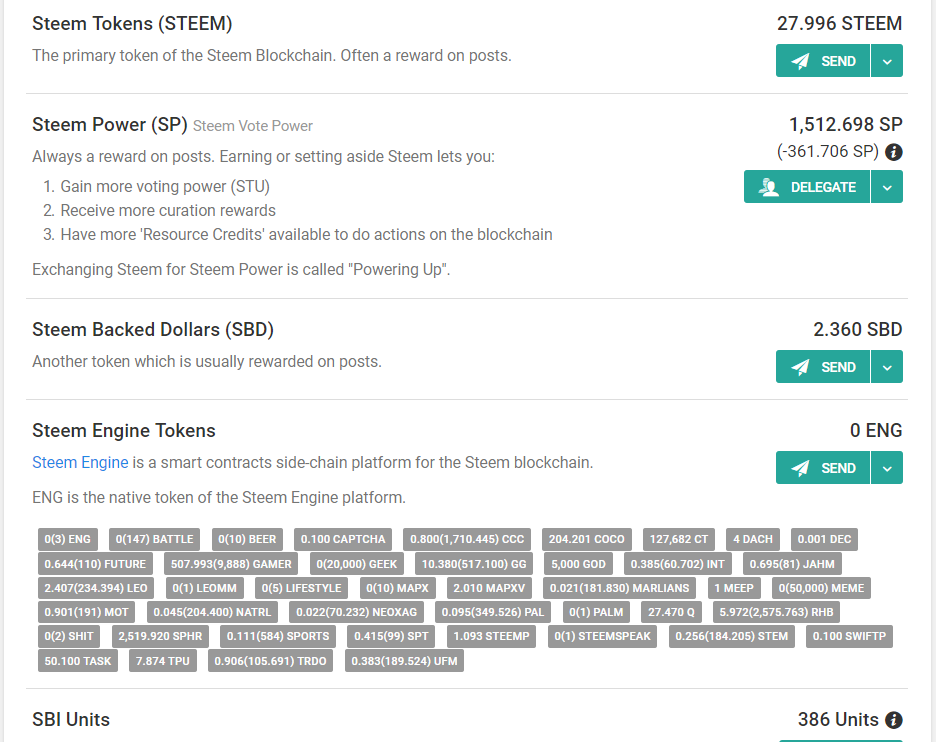Click the 0(10) MAPX token tag
This screenshot has height=742, width=936.
[x=397, y=588]
